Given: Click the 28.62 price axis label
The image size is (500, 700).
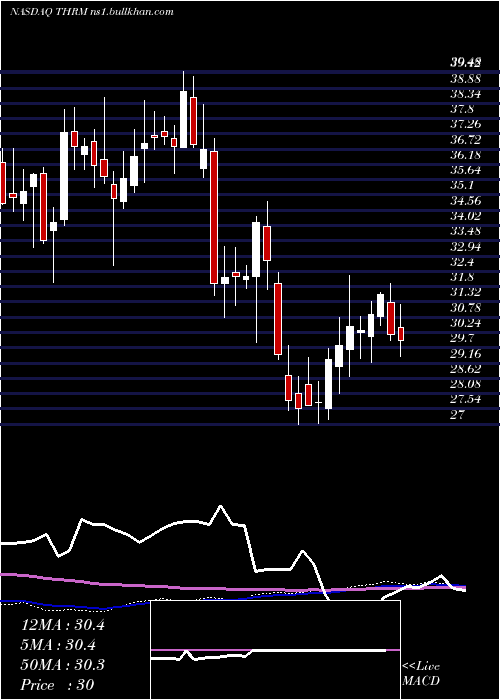Looking at the screenshot, I should (x=466, y=369).
